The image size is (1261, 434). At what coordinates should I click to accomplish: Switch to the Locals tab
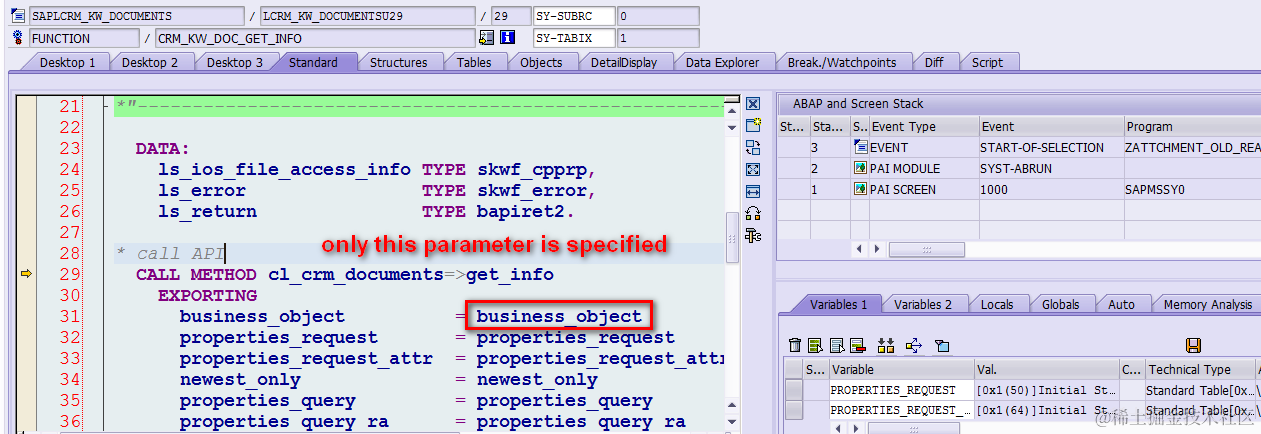[996, 304]
